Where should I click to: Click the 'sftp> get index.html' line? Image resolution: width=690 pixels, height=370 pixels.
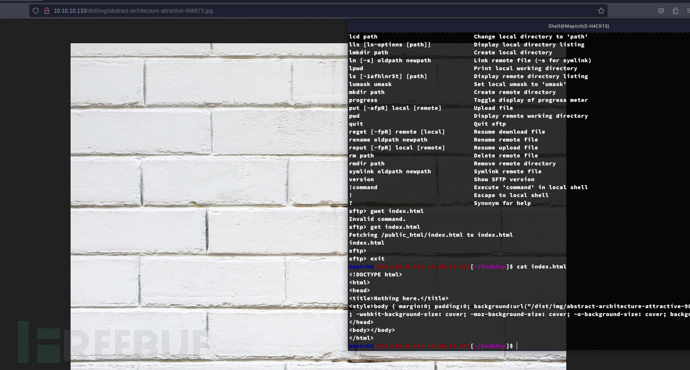coord(385,227)
